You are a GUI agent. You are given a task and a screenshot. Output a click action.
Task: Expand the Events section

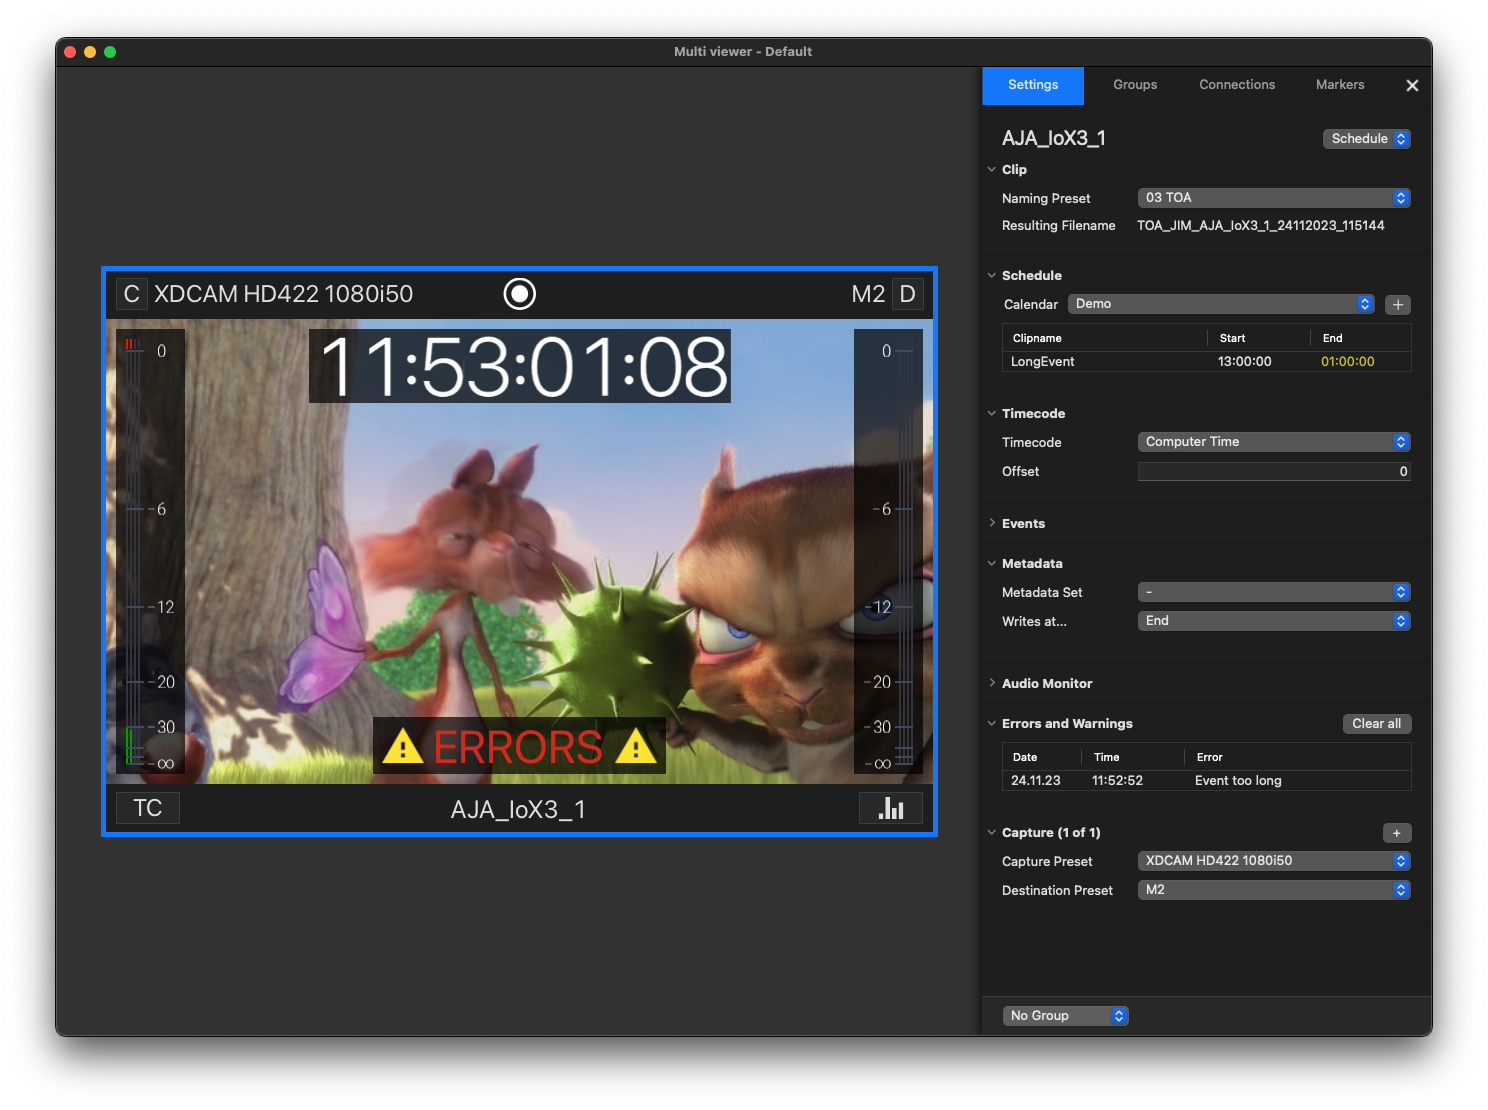[x=992, y=524]
